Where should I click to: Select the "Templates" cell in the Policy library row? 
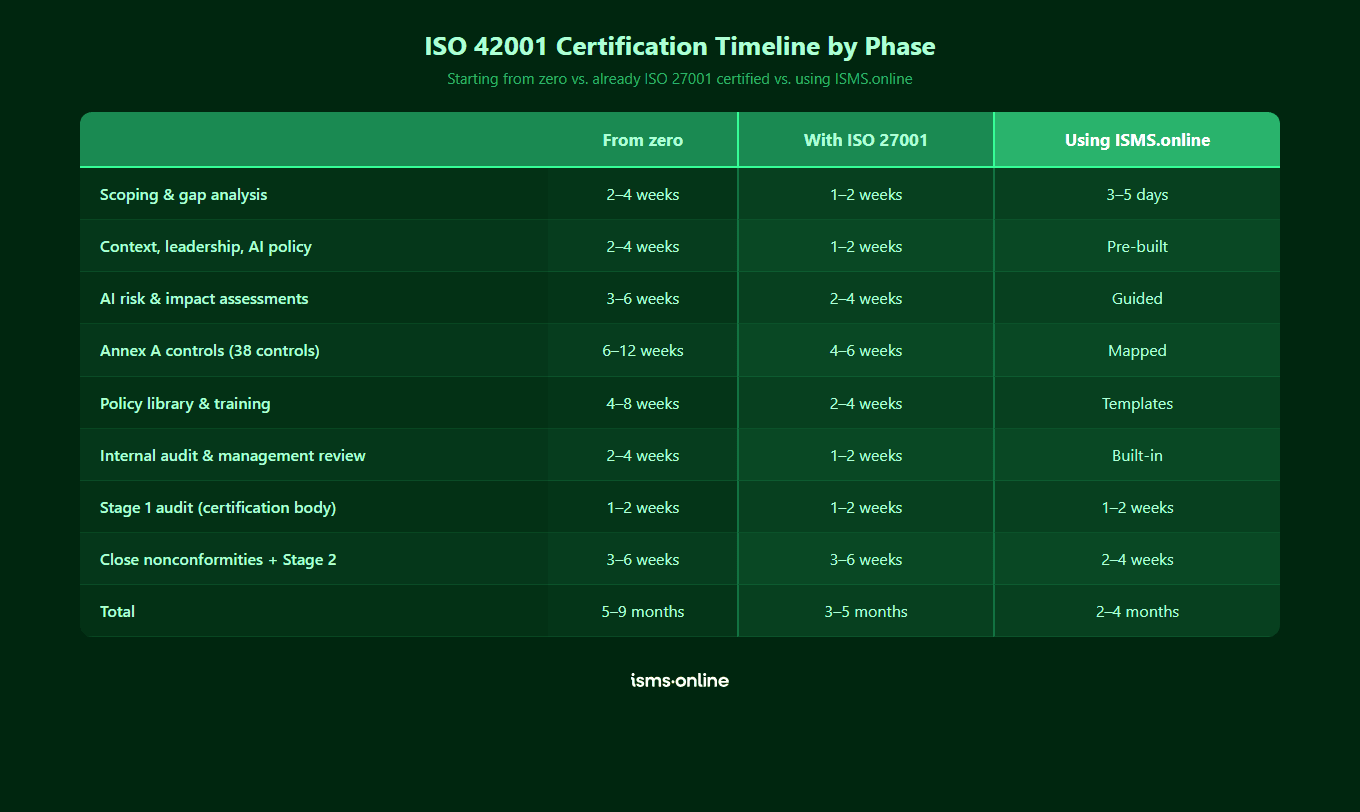coord(1136,403)
